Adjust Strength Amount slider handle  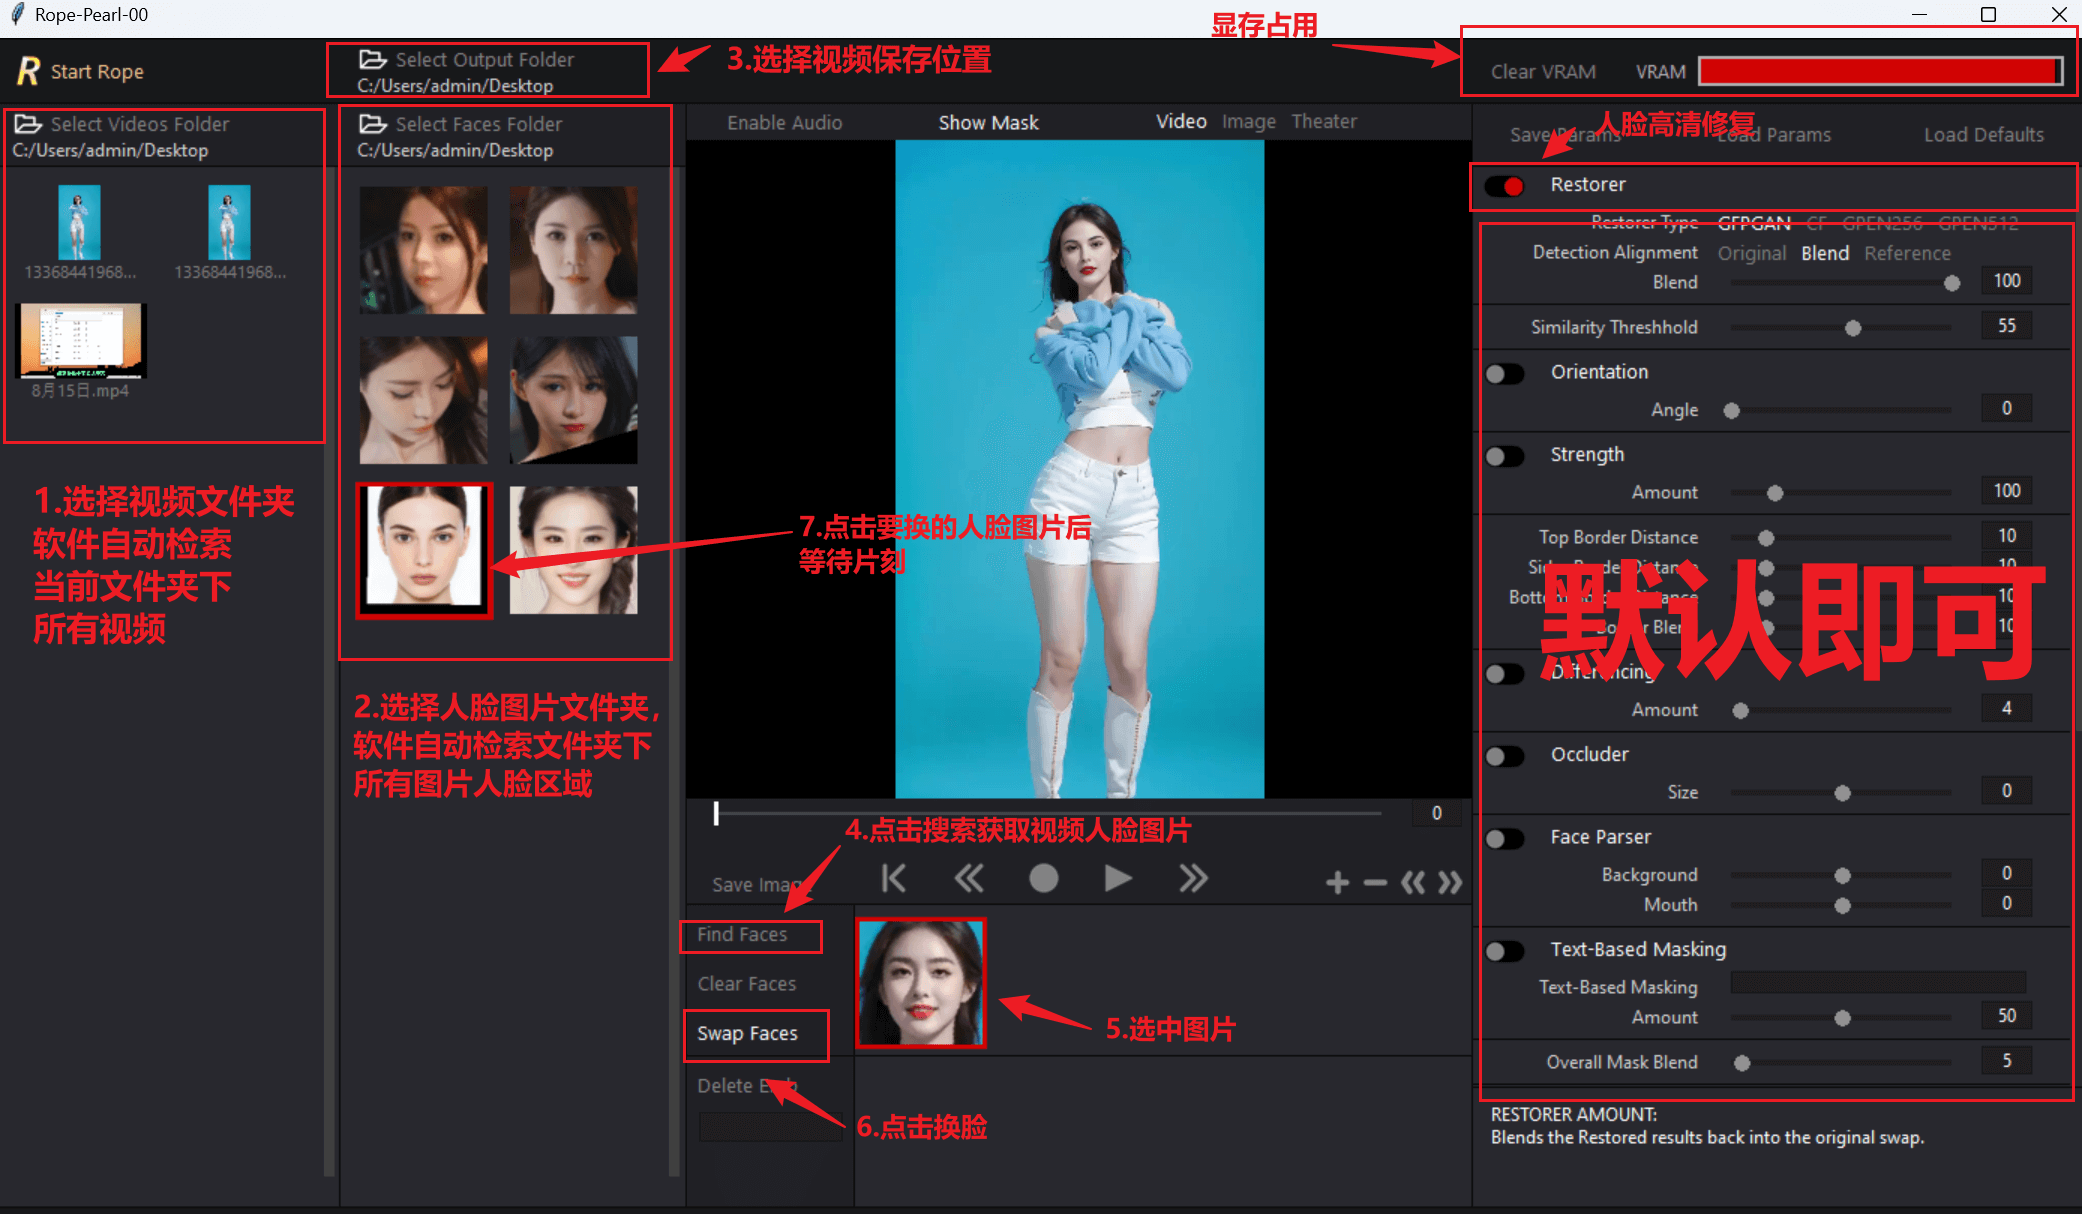tap(1775, 493)
